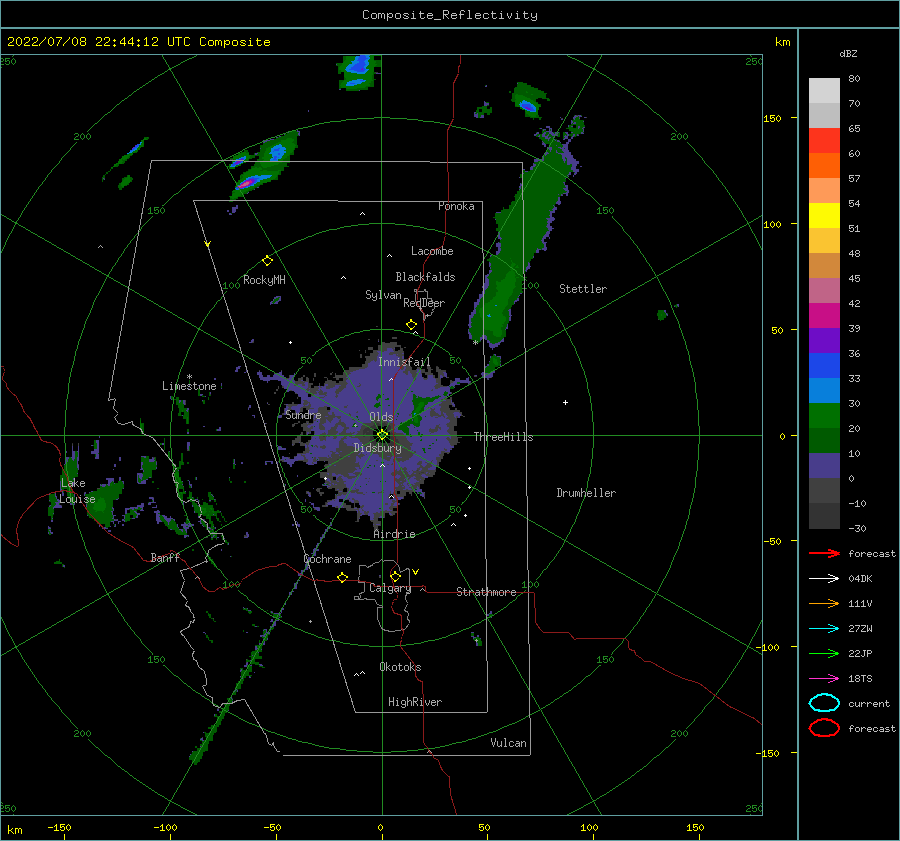The image size is (900, 841).
Task: Click the 18TS legend label
Action: point(860,679)
